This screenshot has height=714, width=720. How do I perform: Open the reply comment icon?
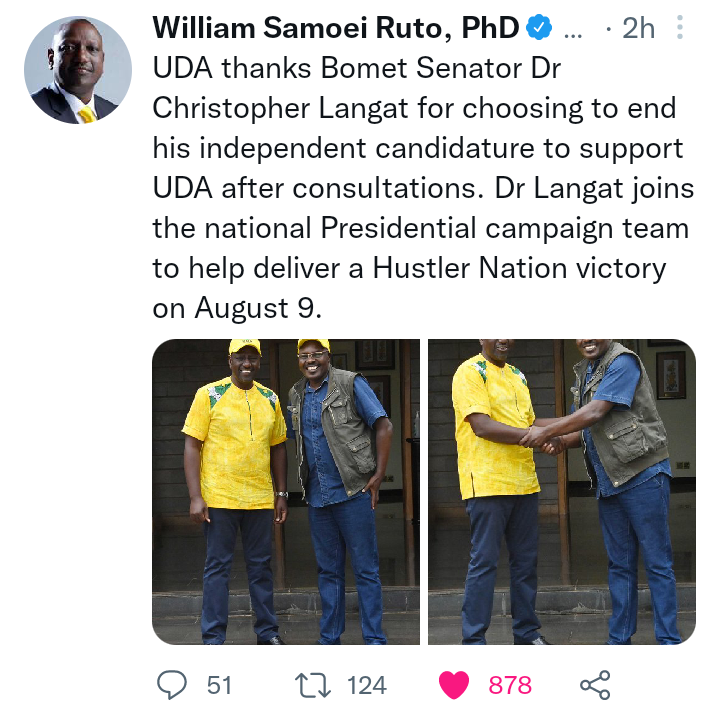[x=172, y=685]
